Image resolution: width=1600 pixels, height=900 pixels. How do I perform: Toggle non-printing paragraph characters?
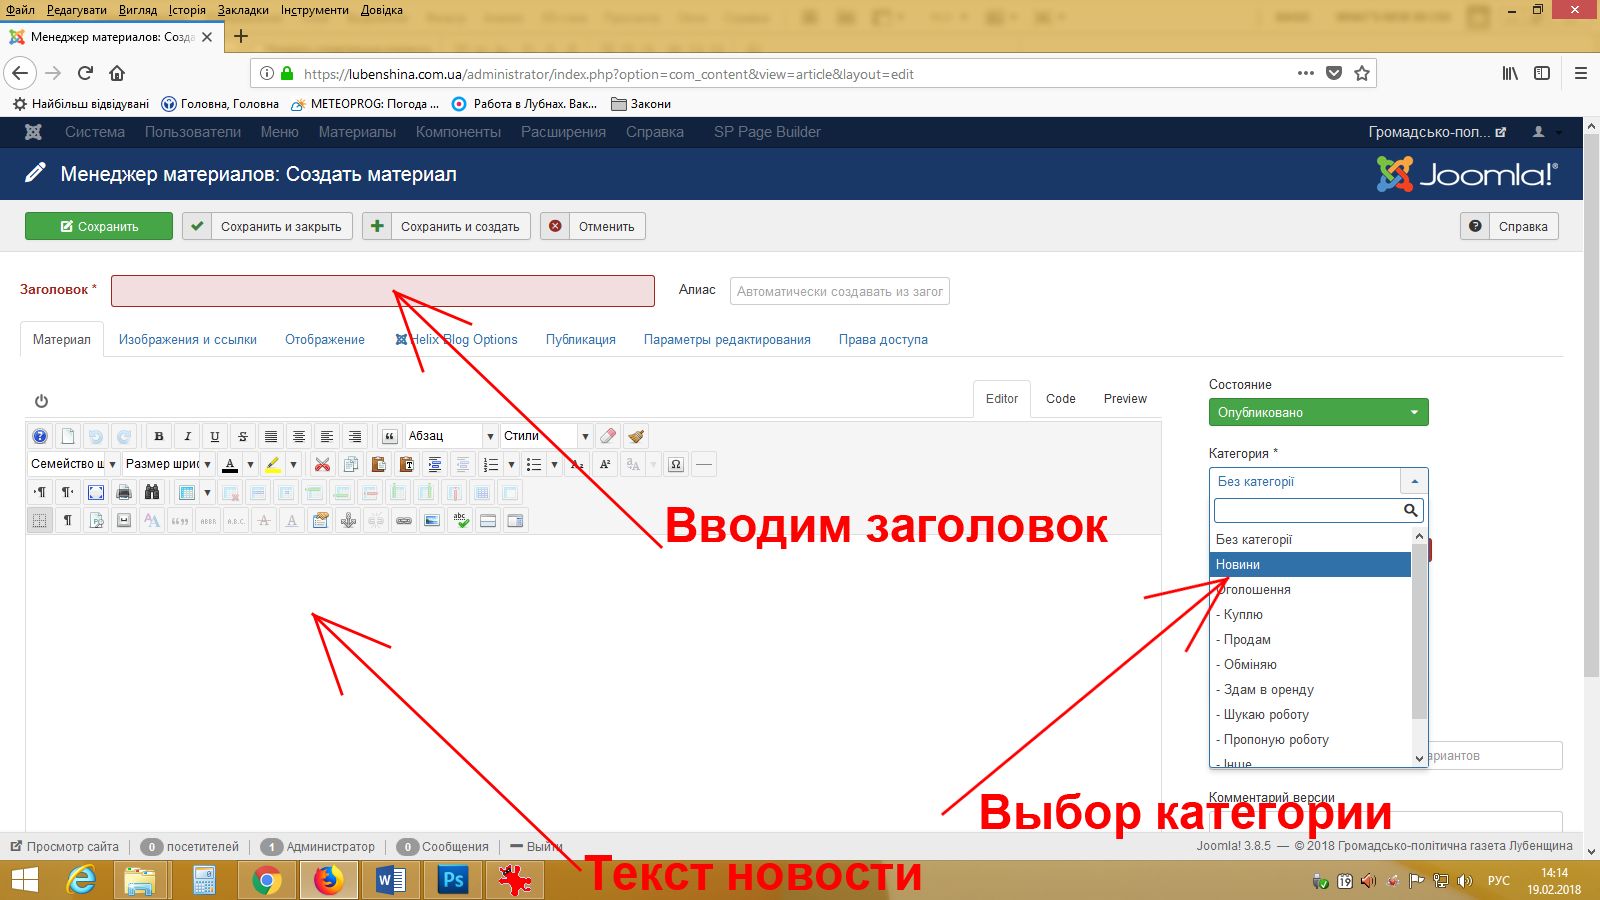(68, 520)
